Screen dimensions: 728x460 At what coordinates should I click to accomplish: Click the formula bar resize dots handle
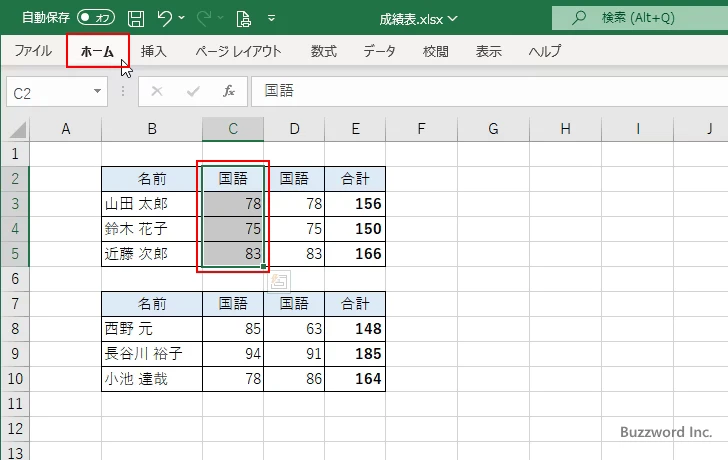click(x=123, y=91)
